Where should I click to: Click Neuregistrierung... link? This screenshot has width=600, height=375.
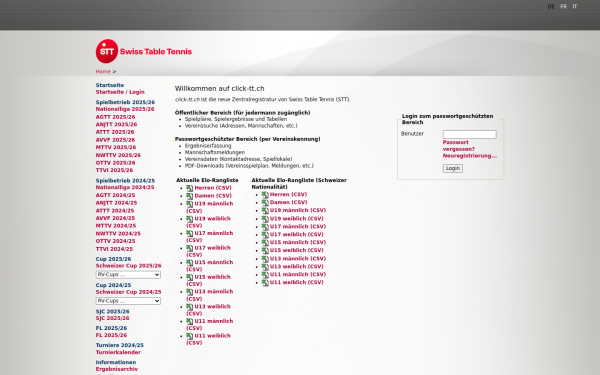(470, 156)
